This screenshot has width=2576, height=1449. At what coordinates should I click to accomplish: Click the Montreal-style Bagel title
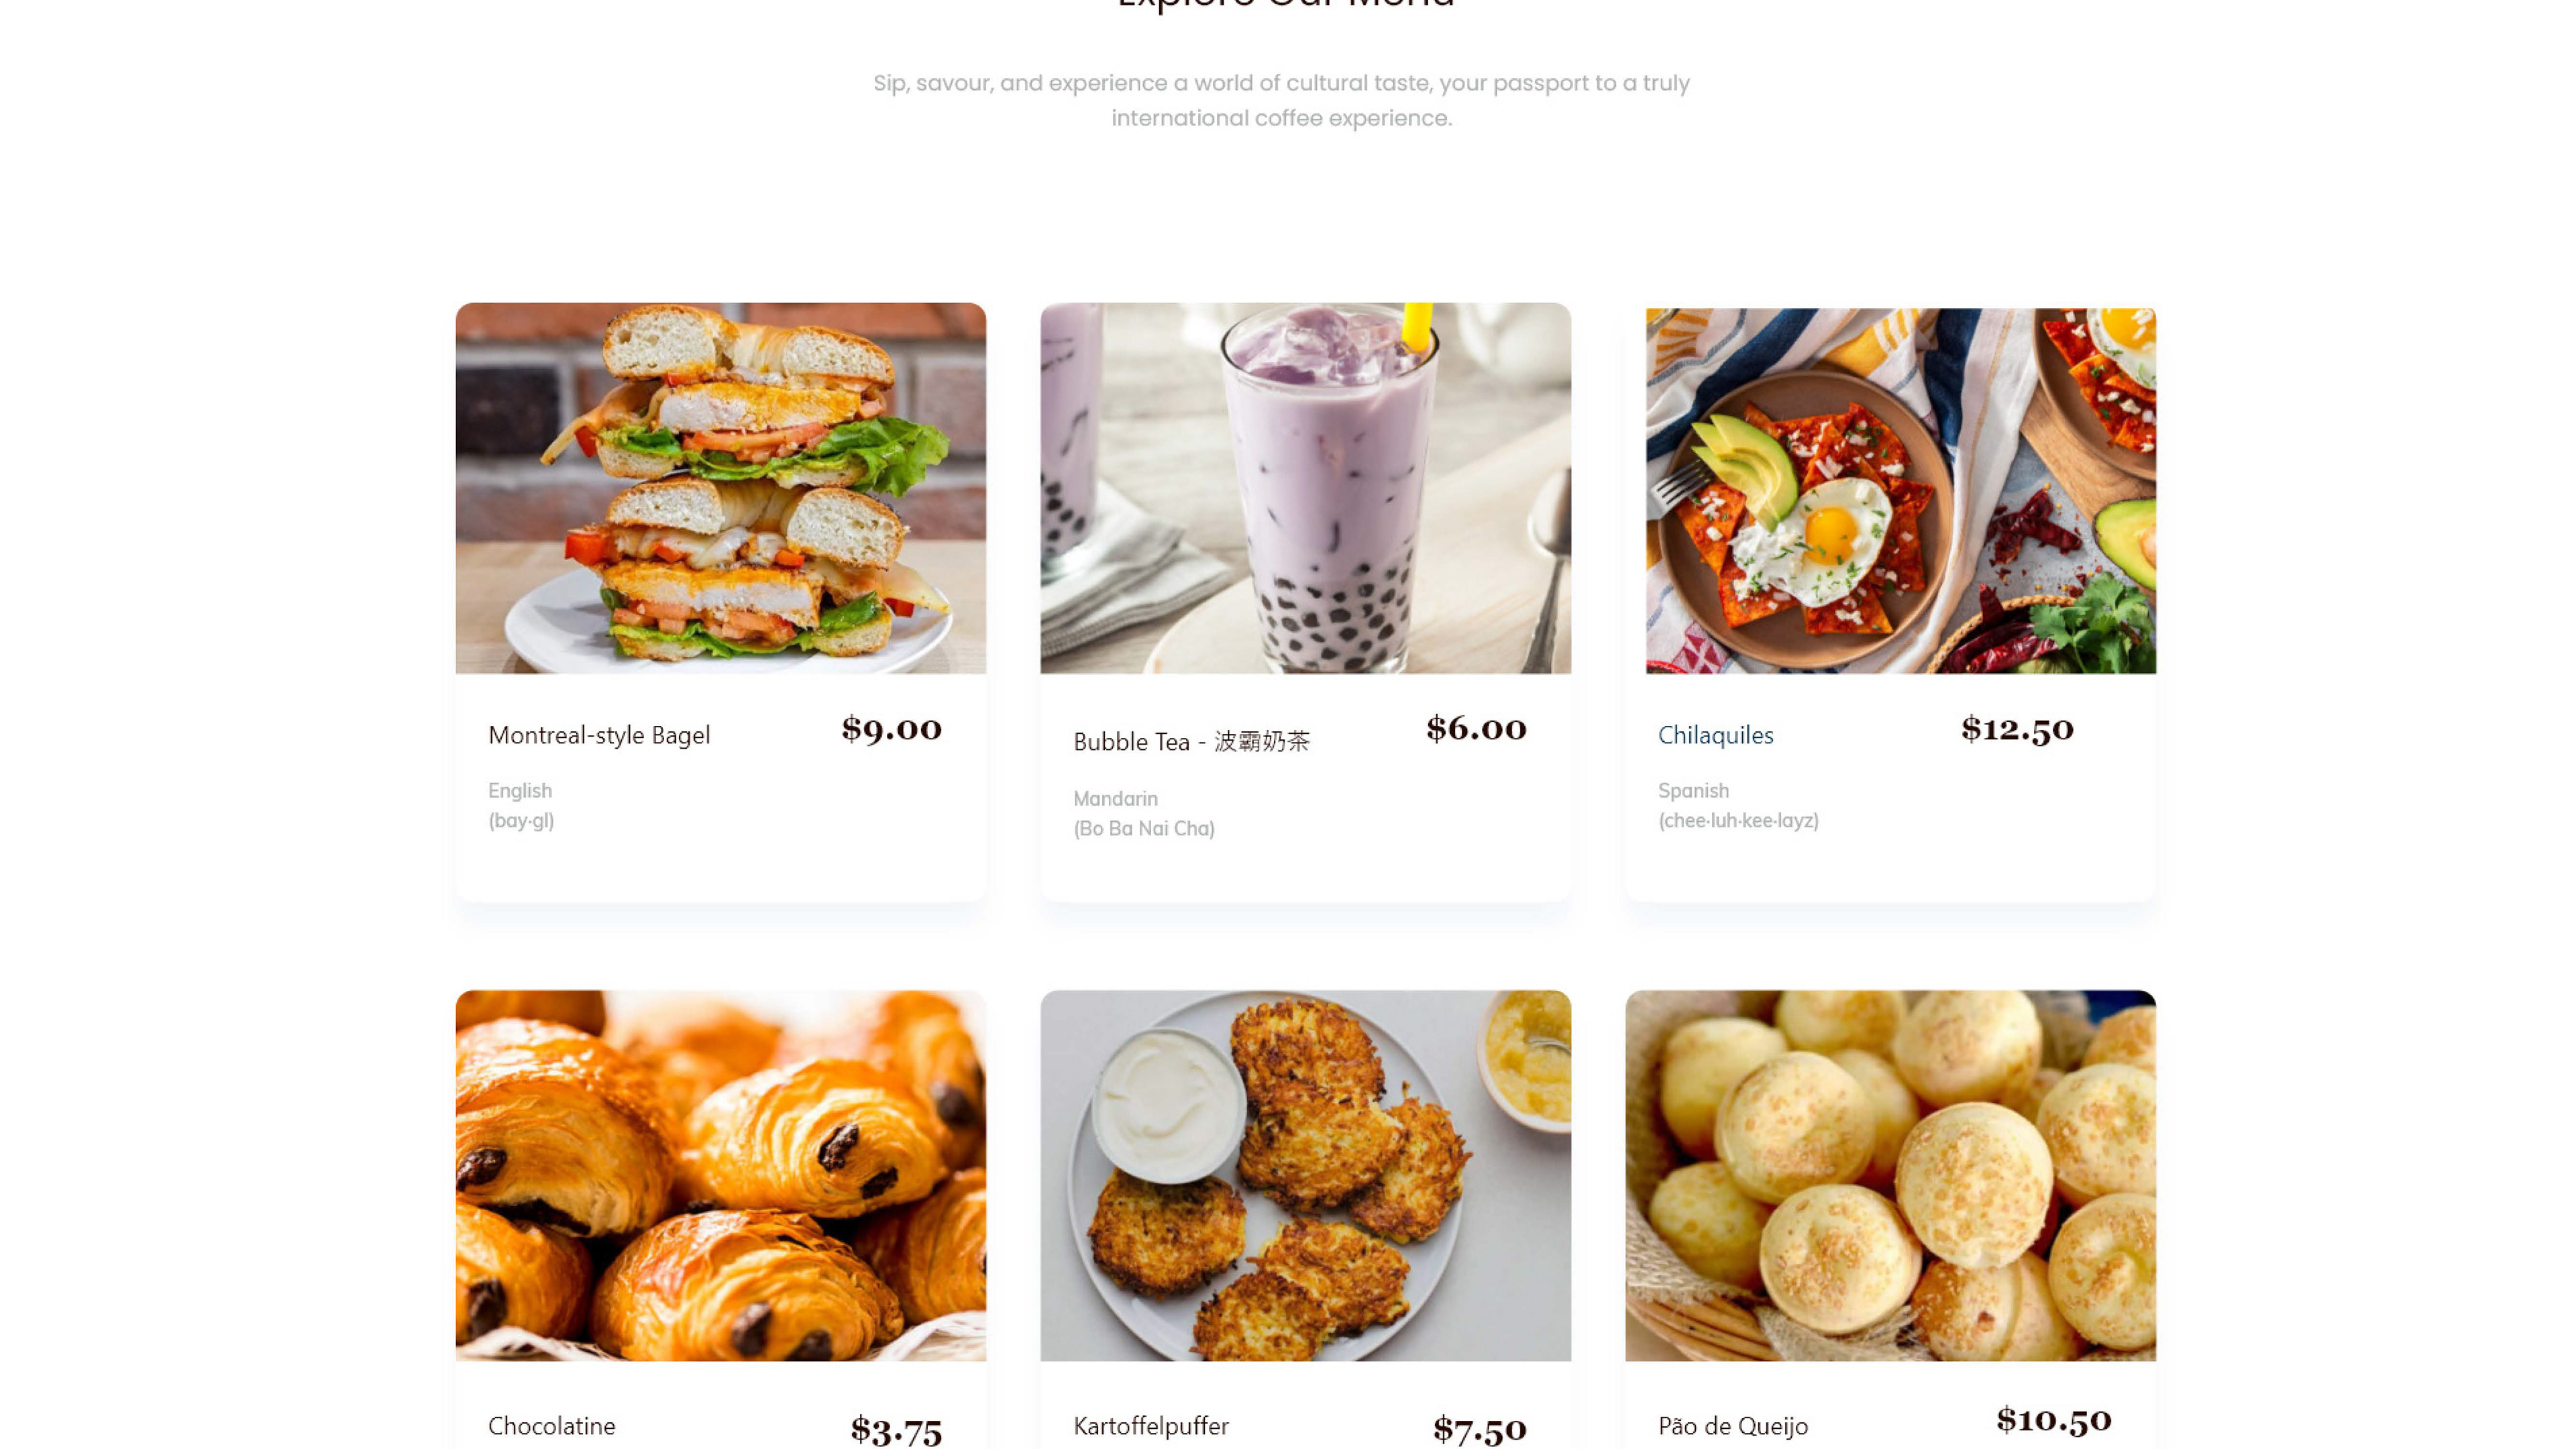point(599,735)
